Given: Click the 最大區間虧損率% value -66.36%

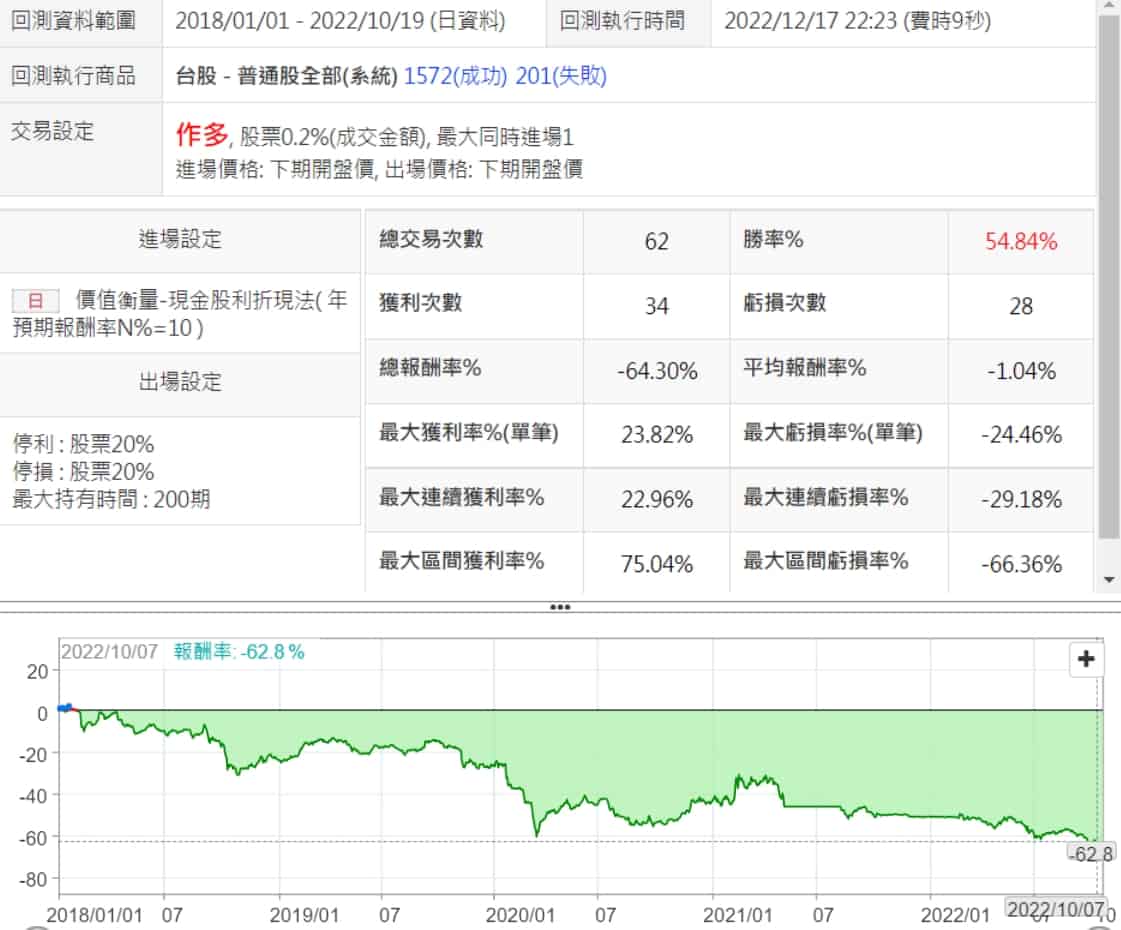Looking at the screenshot, I should (1021, 564).
